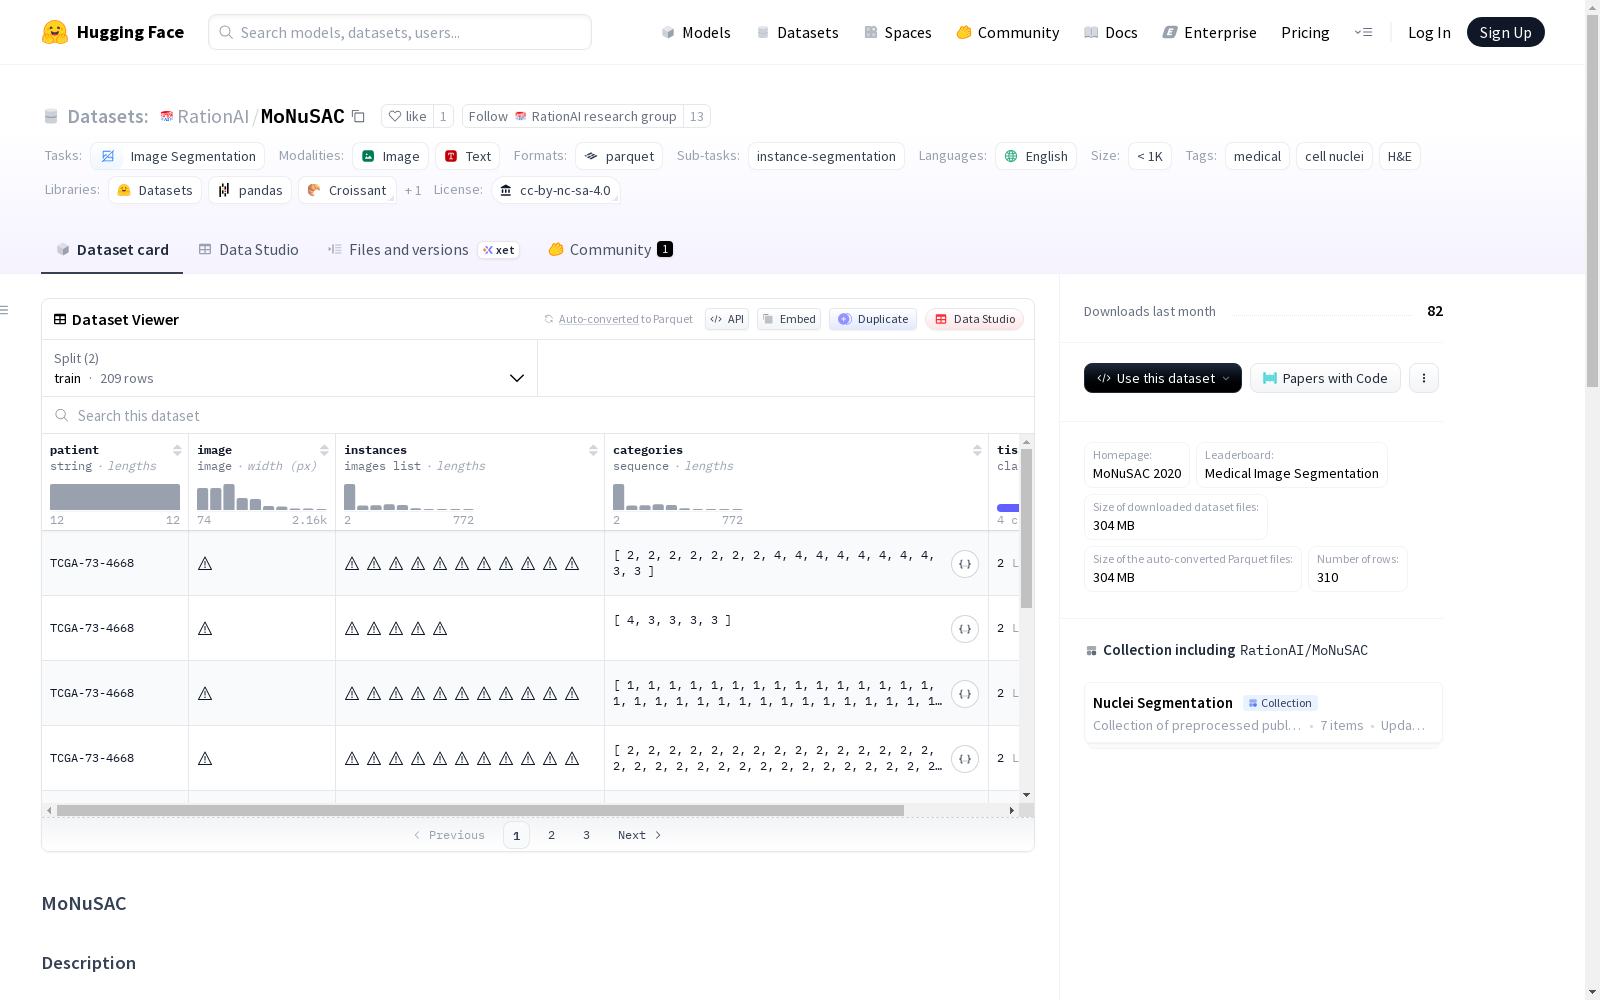Click the API button in Dataset Viewer
This screenshot has height=1000, width=1600.
(x=727, y=319)
